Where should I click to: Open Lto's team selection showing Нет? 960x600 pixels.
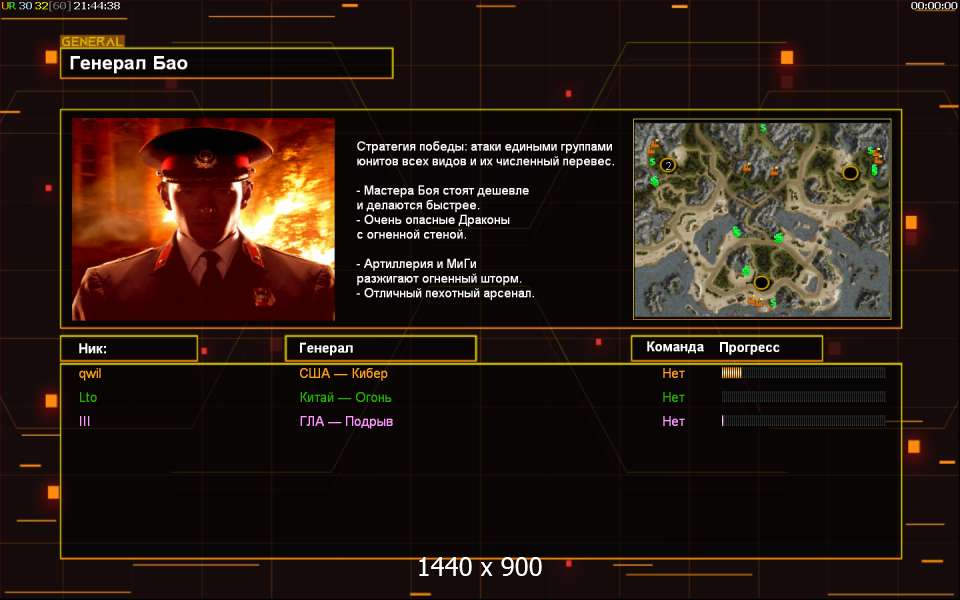pyautogui.click(x=673, y=397)
